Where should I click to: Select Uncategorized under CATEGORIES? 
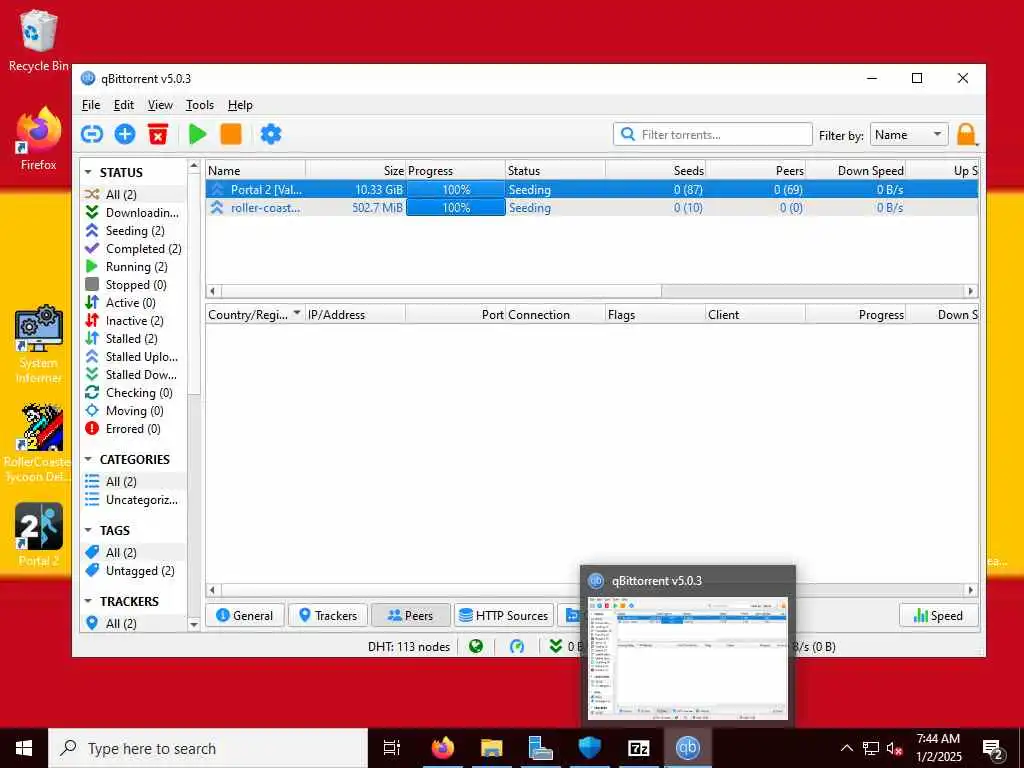(x=133, y=500)
